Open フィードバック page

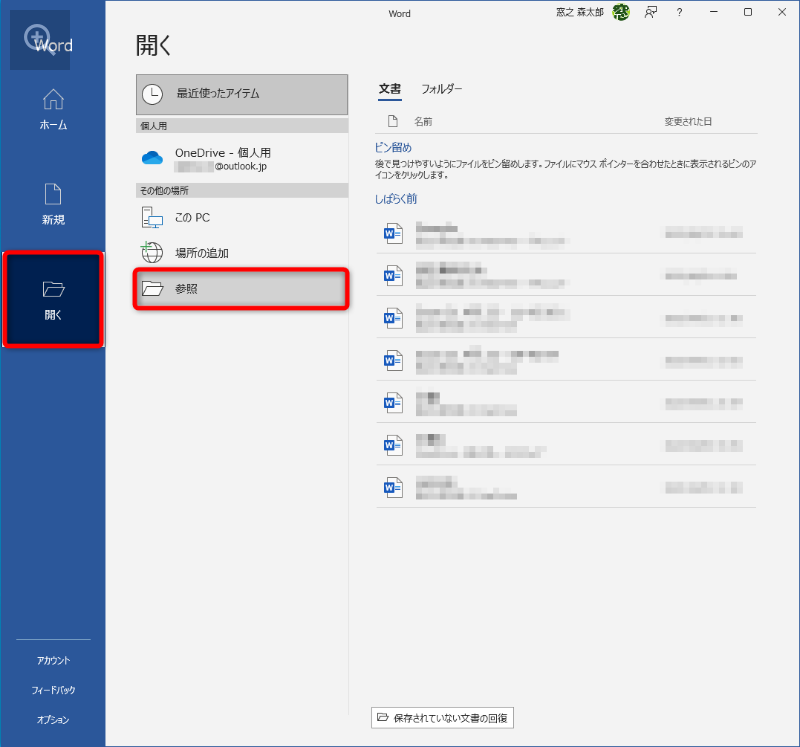53,690
